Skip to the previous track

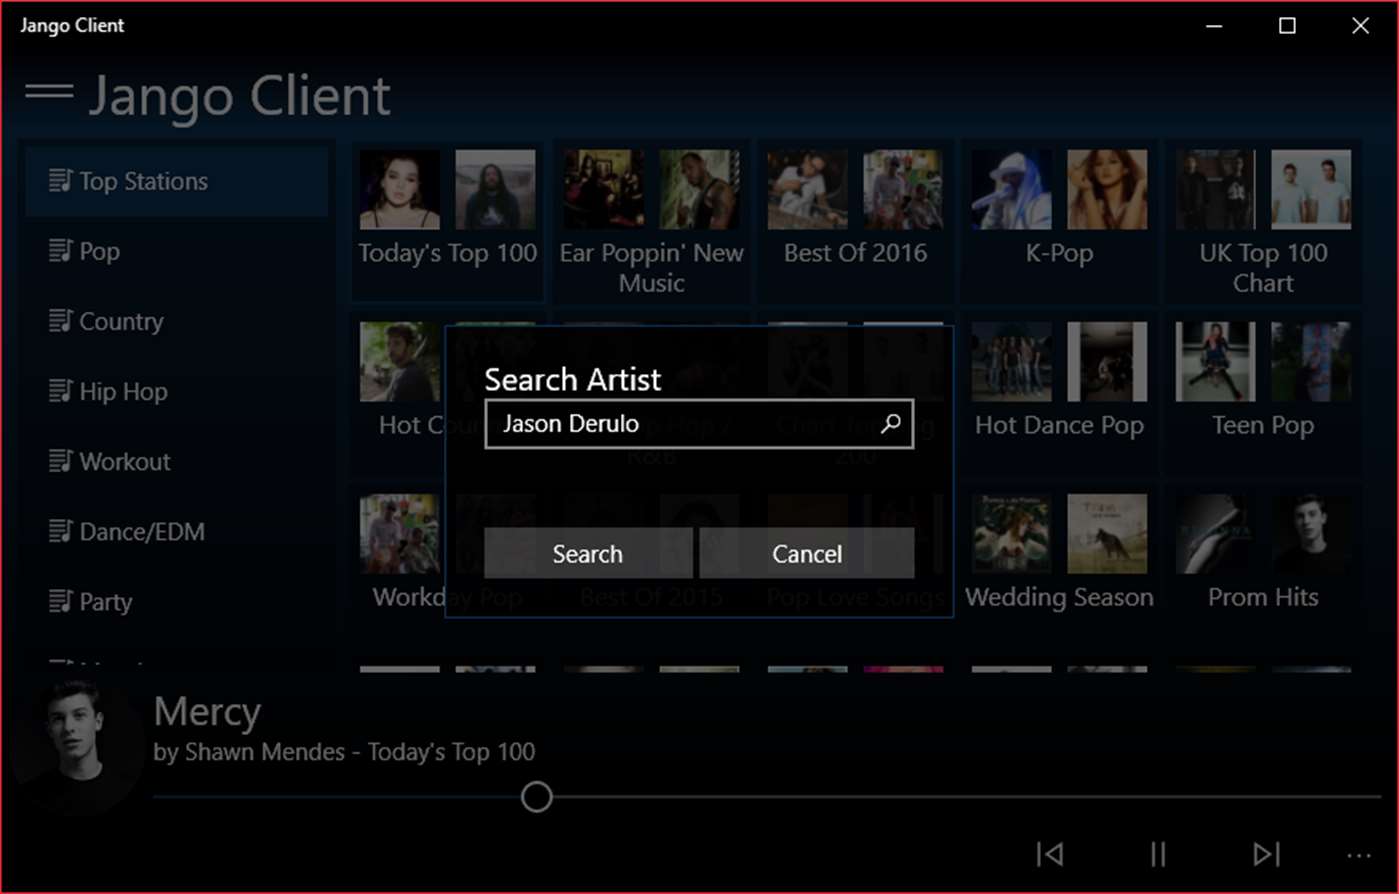(1049, 854)
